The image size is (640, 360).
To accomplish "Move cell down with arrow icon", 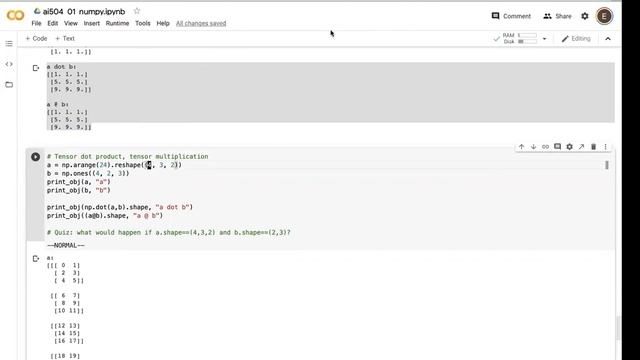I will tap(533, 147).
